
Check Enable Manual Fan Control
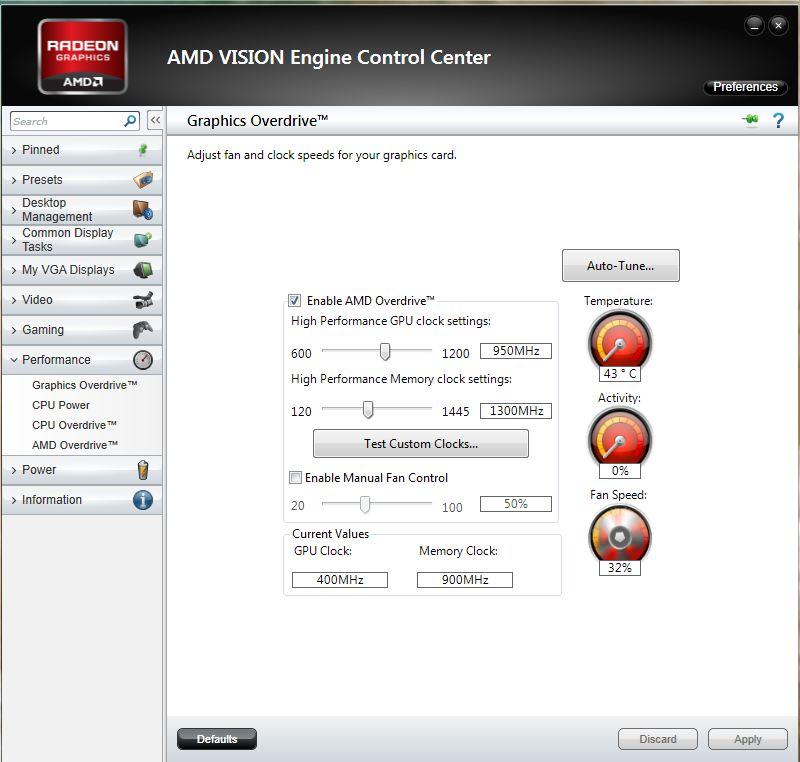click(295, 477)
